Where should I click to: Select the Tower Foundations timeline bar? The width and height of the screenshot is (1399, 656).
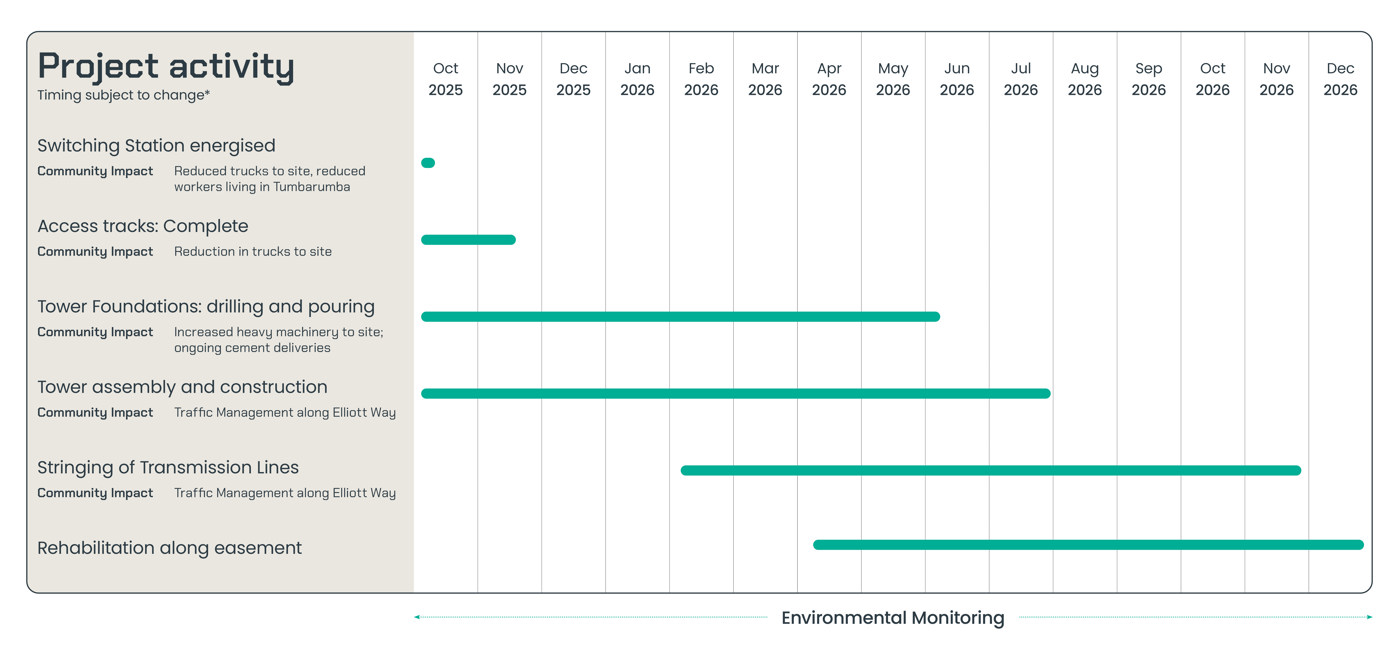pyautogui.click(x=680, y=317)
